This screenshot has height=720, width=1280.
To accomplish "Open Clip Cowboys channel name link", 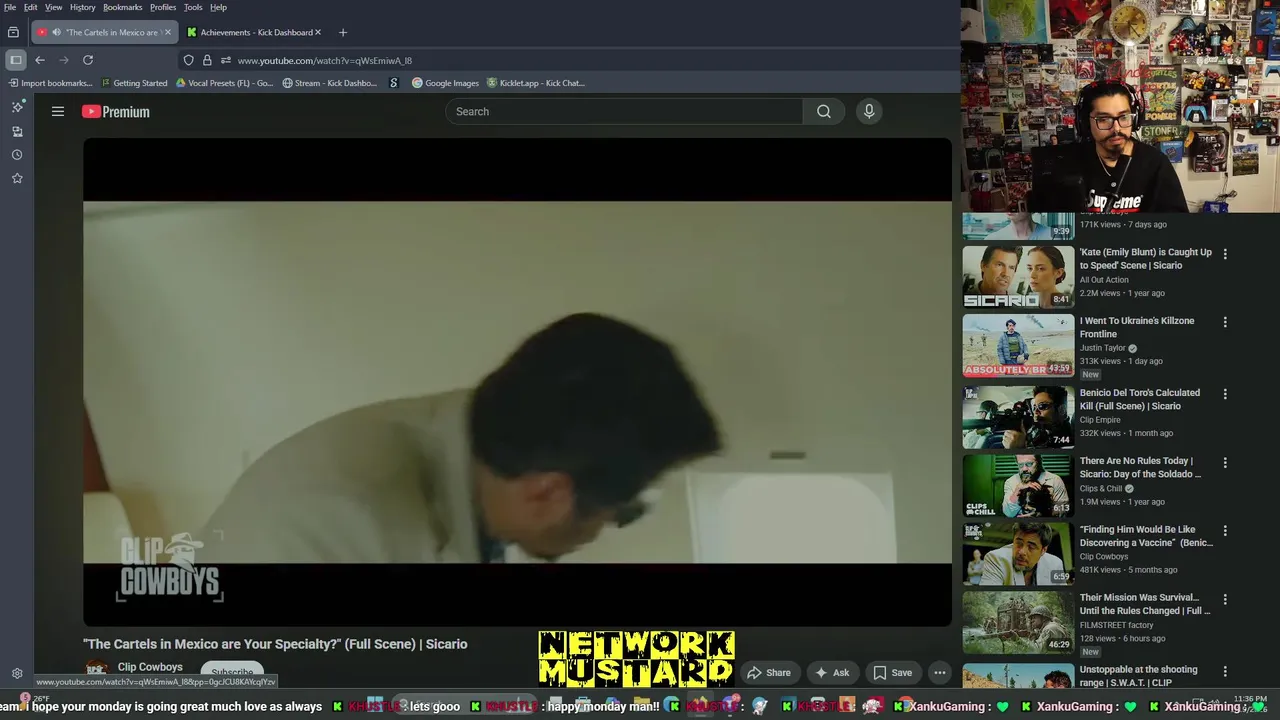I will pos(150,667).
